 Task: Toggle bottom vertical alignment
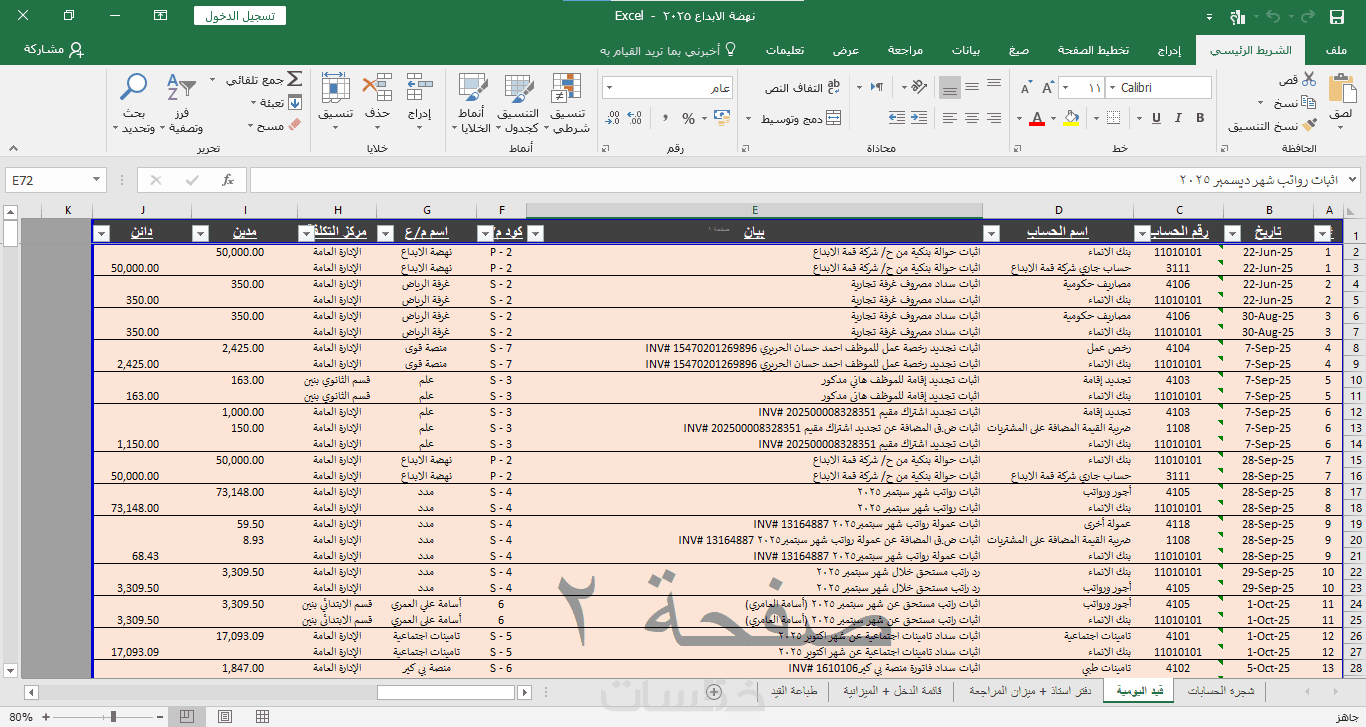click(949, 88)
